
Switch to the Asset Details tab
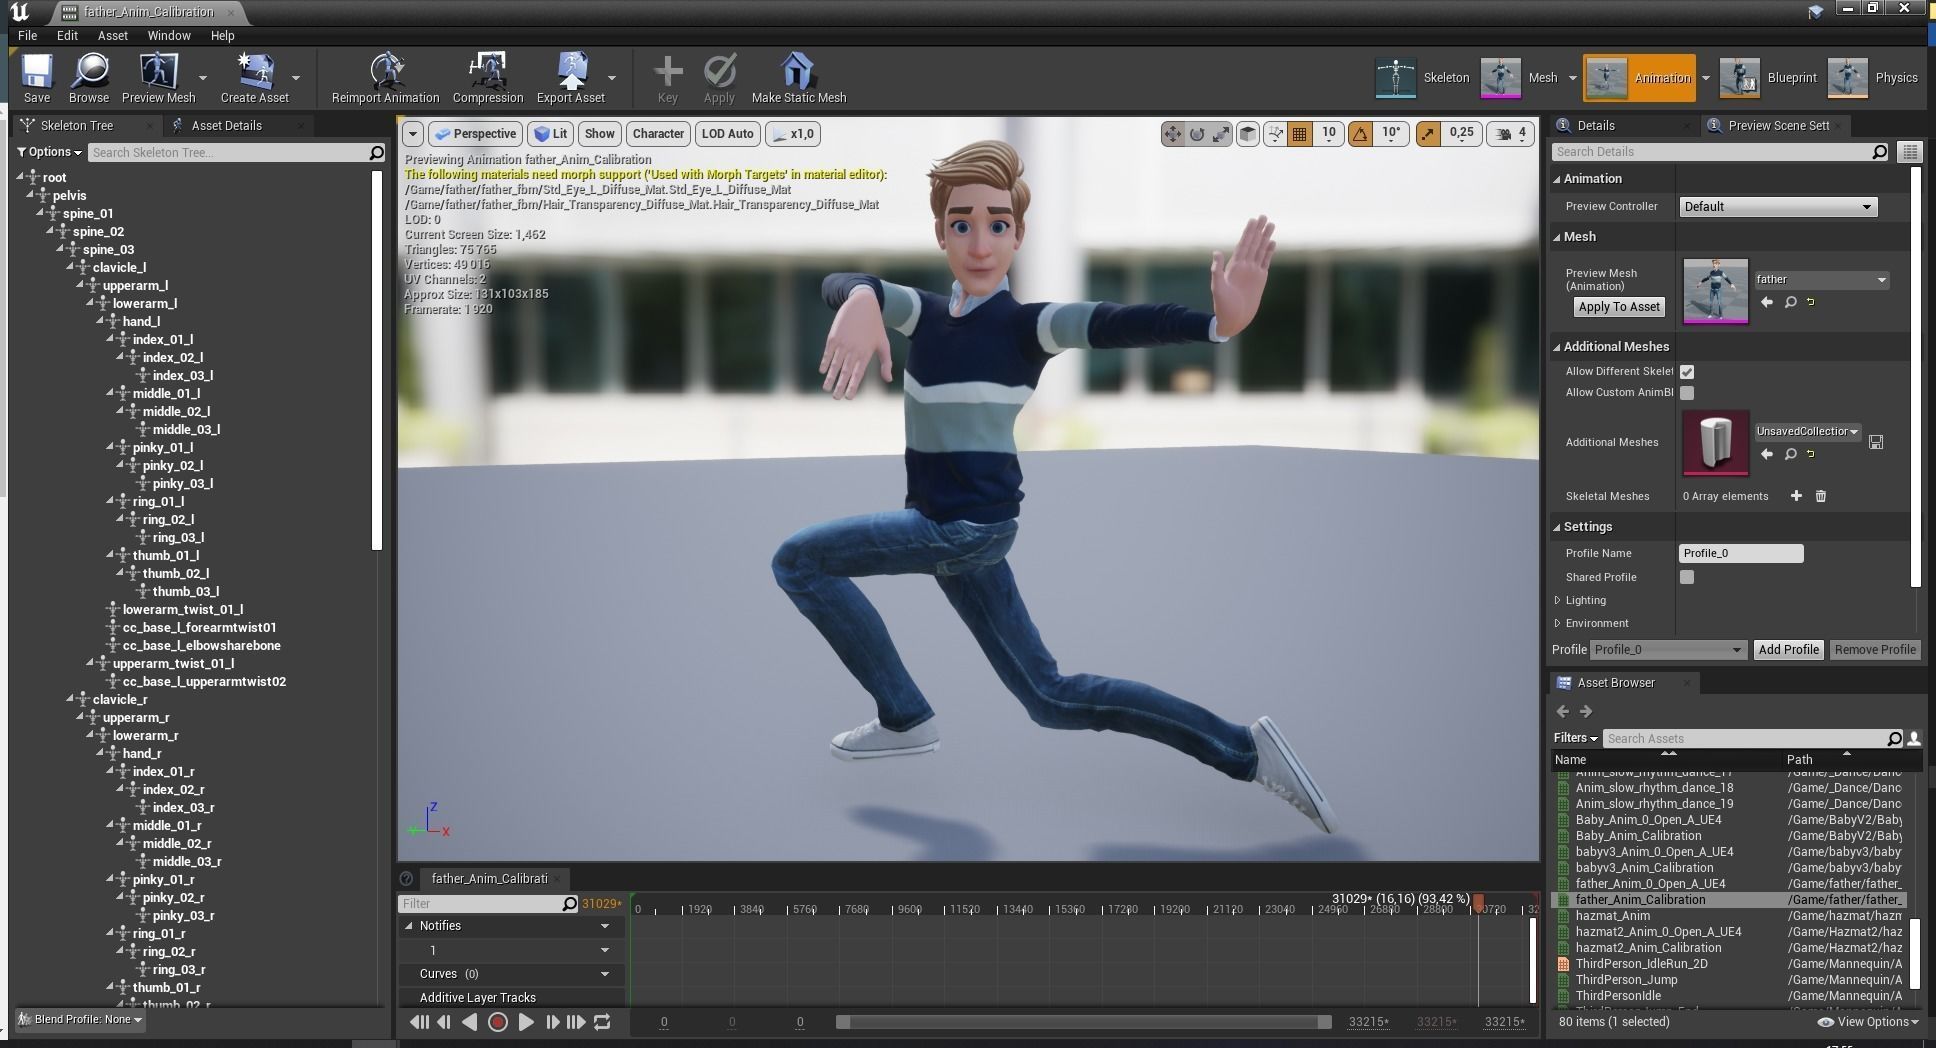(x=226, y=125)
